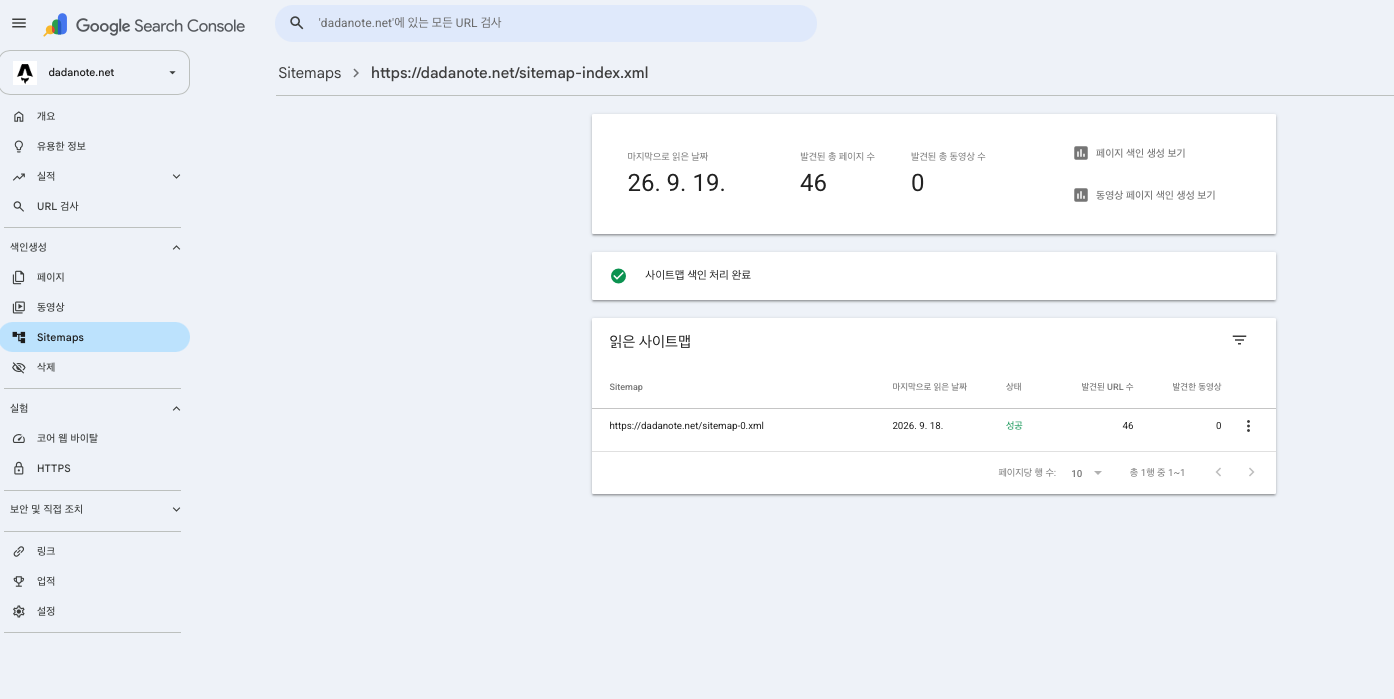Screen dimensions: 1394x699
Task: Open URL 검사 in the sidebar
Action: point(95,206)
